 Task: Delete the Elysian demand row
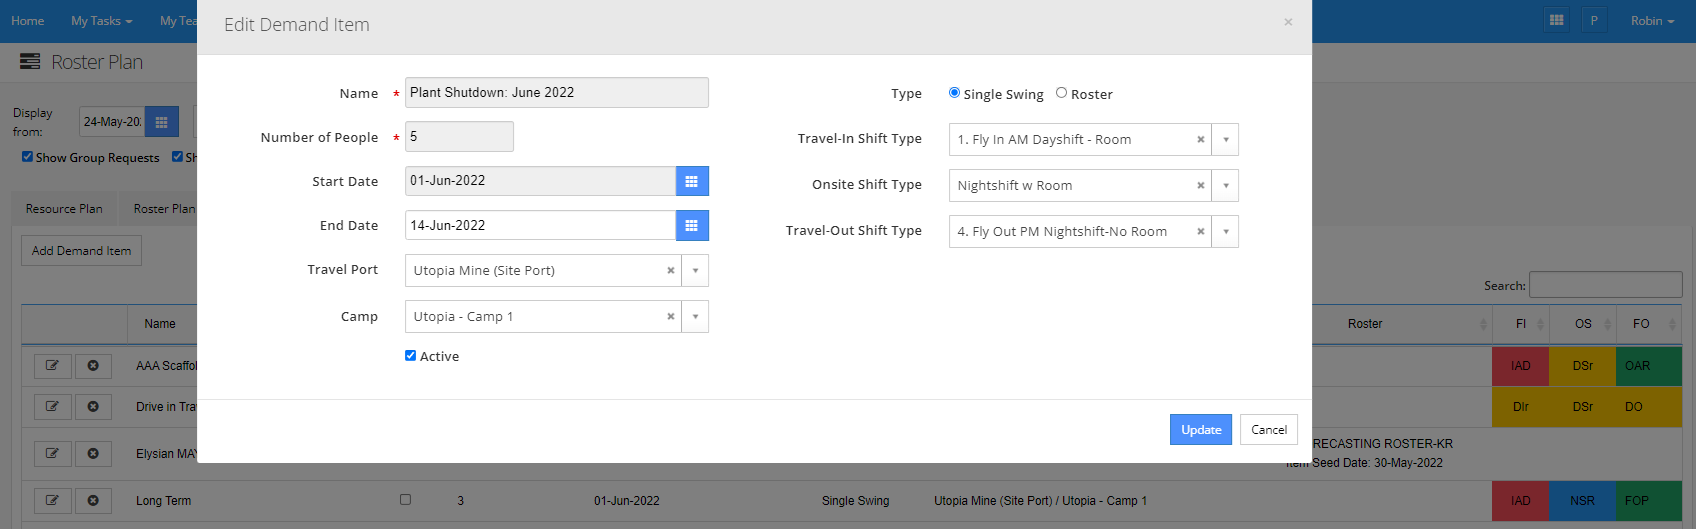click(93, 453)
